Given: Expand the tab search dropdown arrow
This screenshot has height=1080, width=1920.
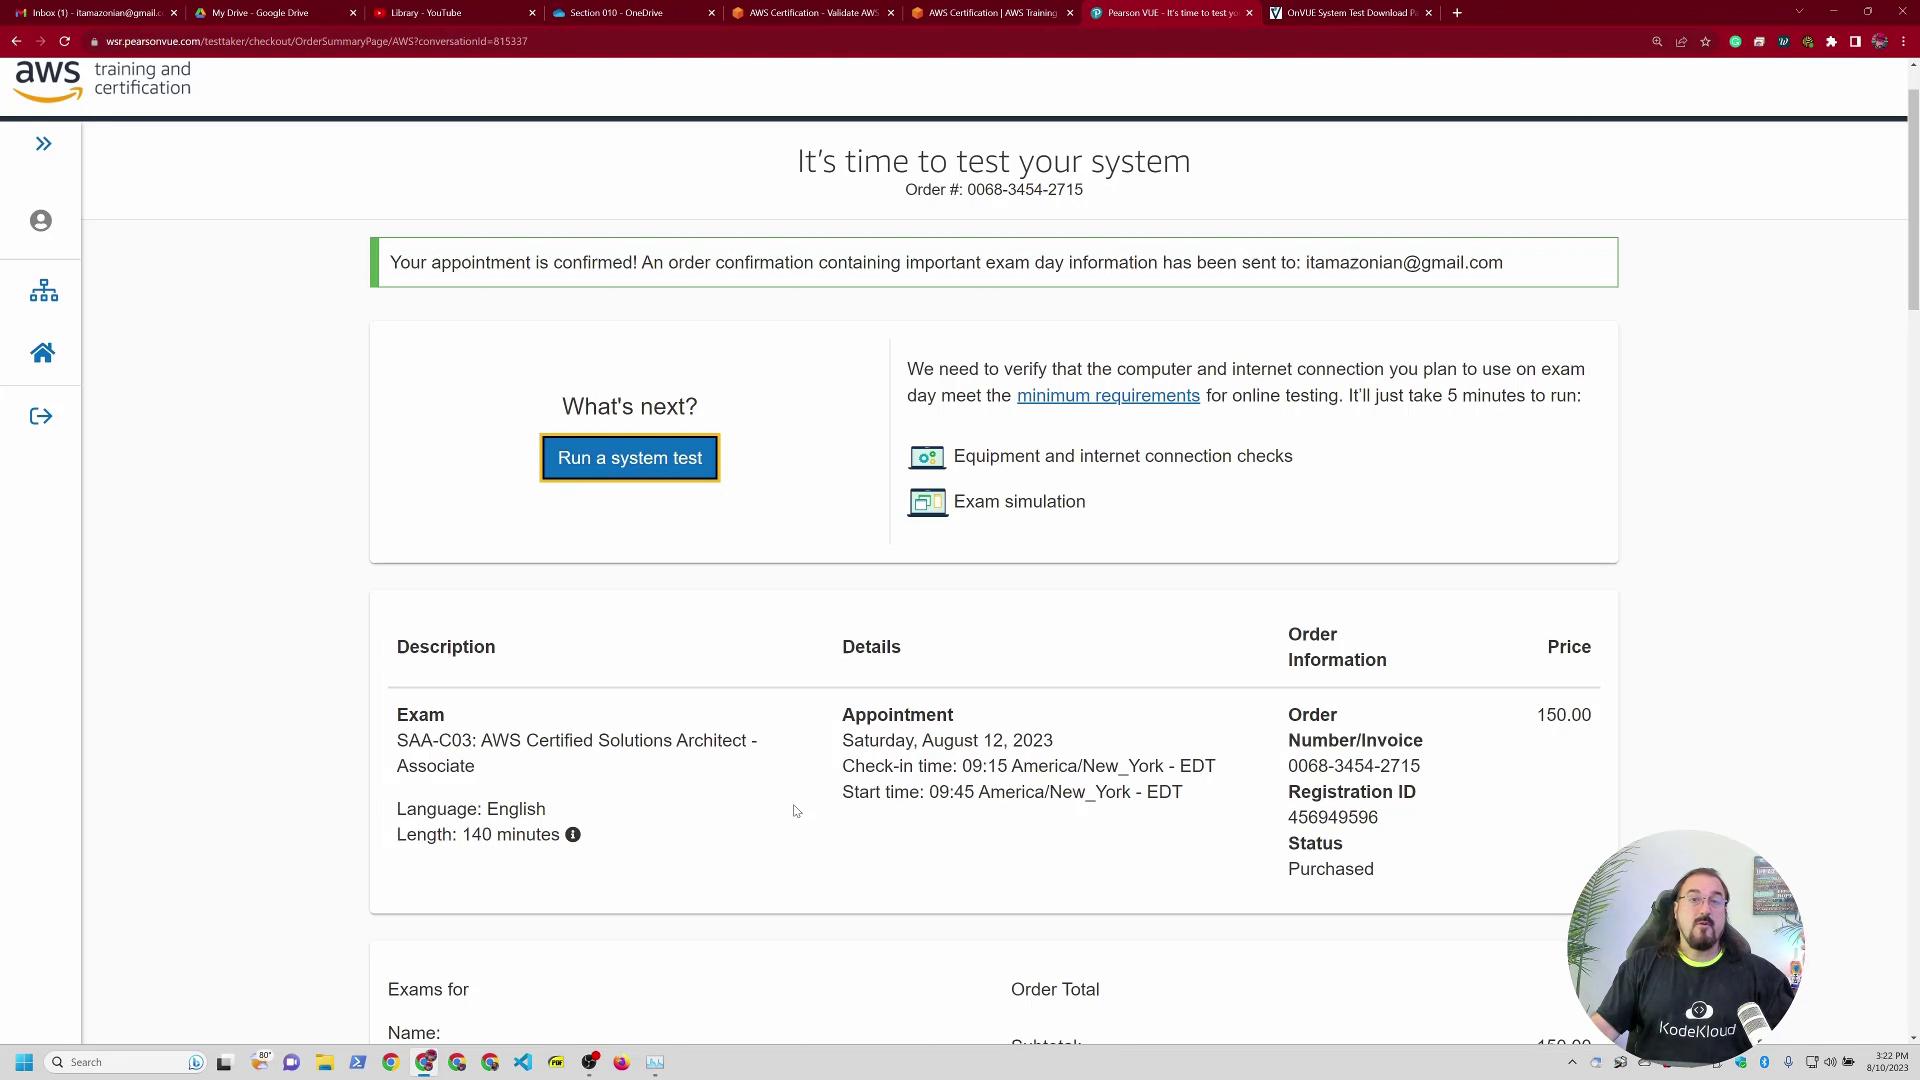Looking at the screenshot, I should pos(1799,12).
